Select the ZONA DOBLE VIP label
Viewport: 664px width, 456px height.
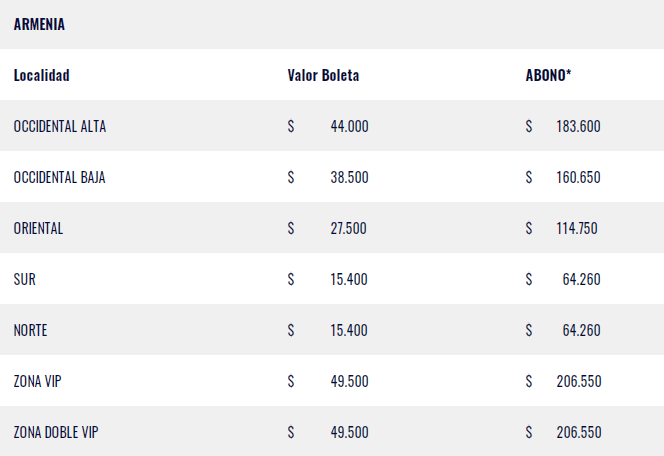click(x=56, y=433)
